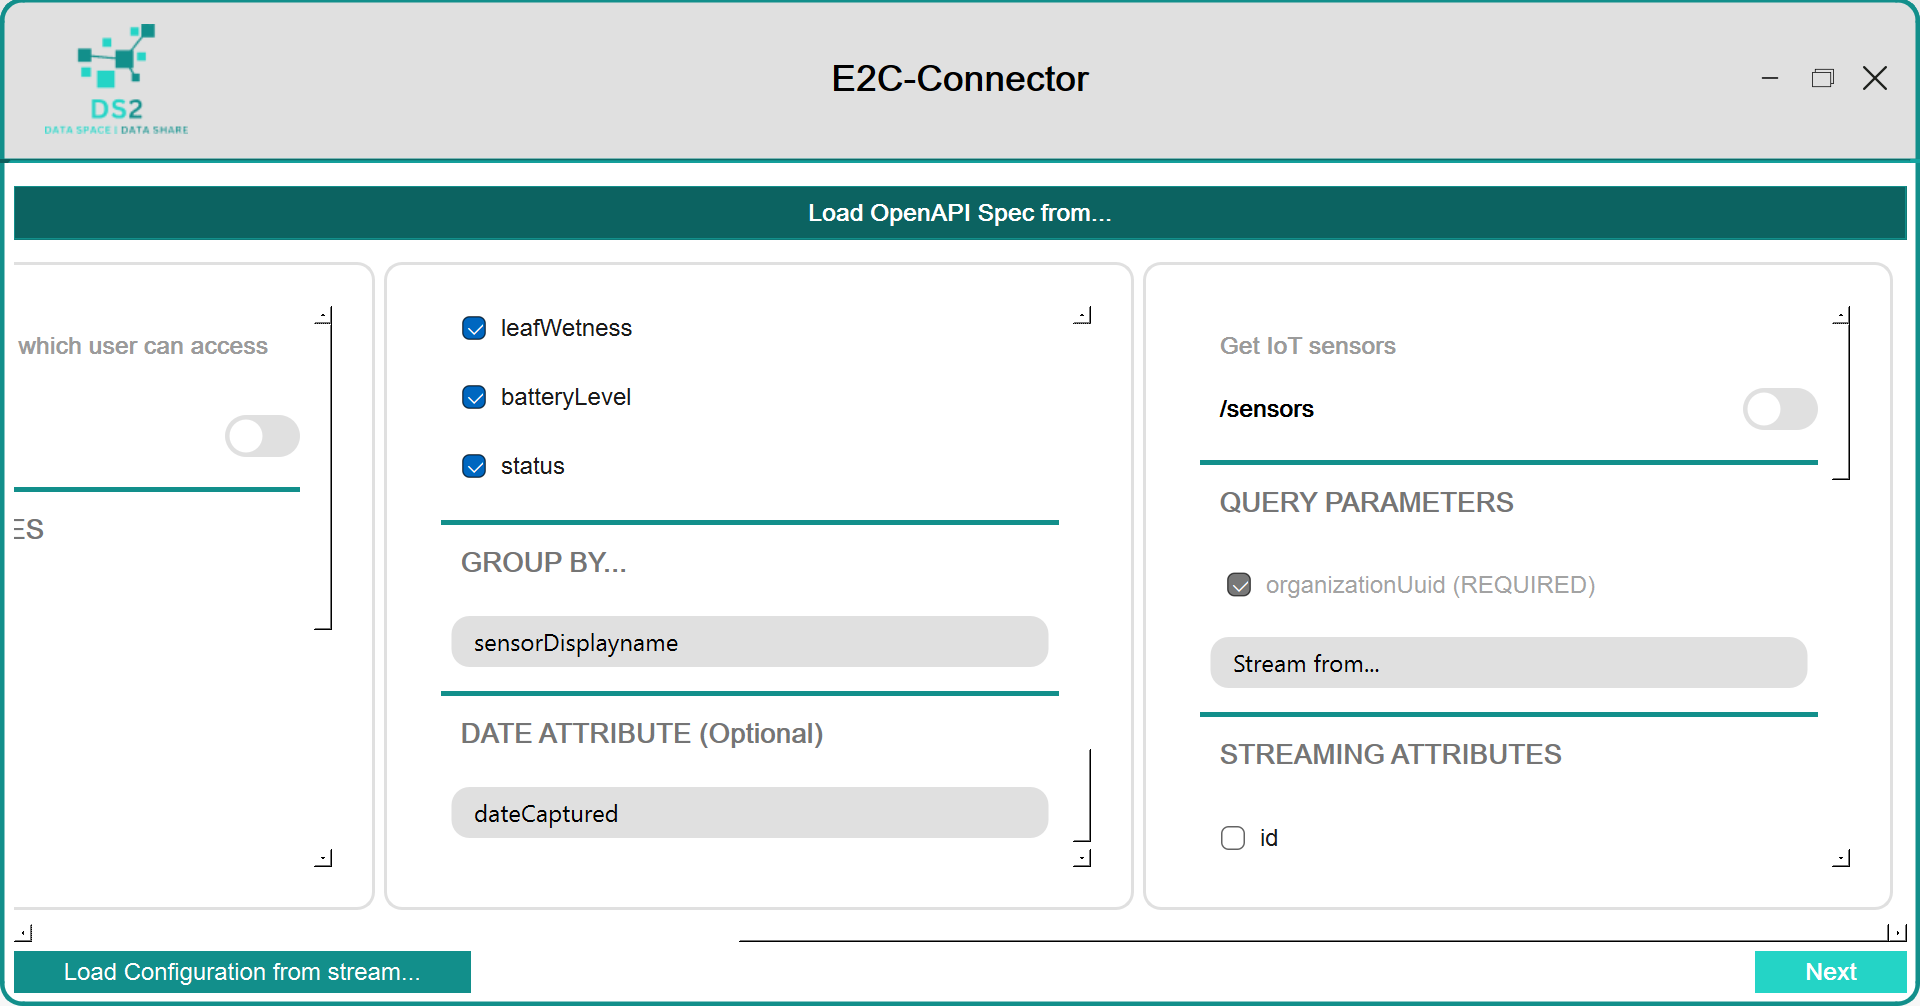Viewport: 1920px width, 1006px height.
Task: Click the middle panel scroll-up arrow
Action: [x=1082, y=316]
